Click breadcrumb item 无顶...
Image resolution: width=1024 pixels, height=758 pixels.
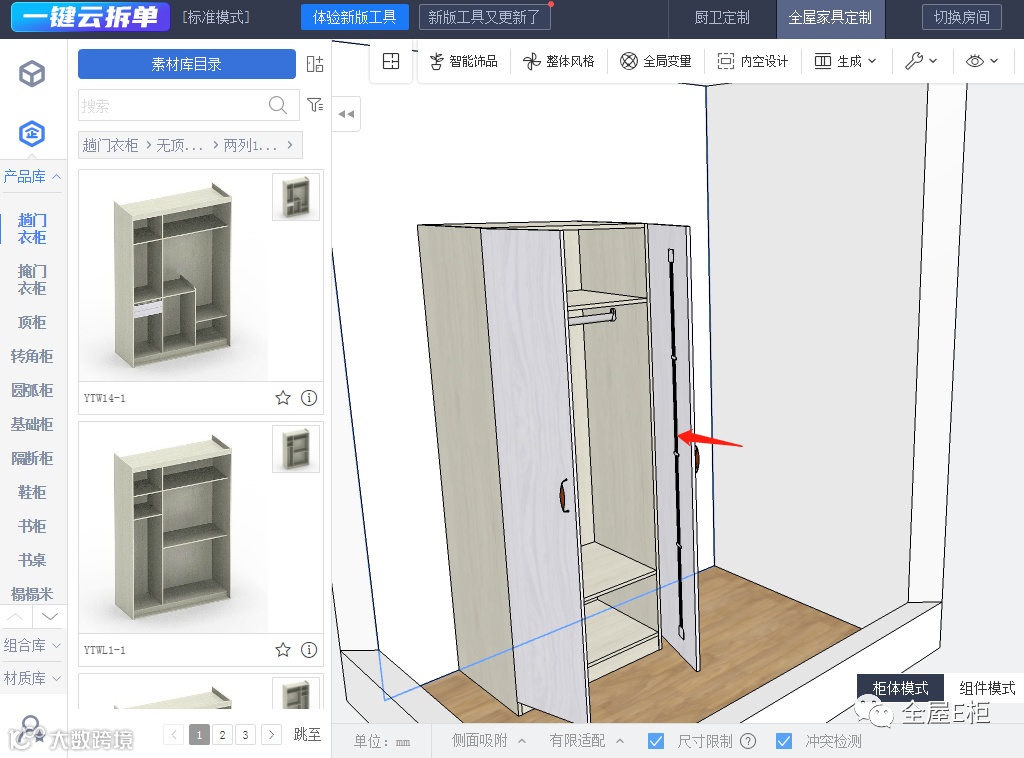click(x=180, y=145)
